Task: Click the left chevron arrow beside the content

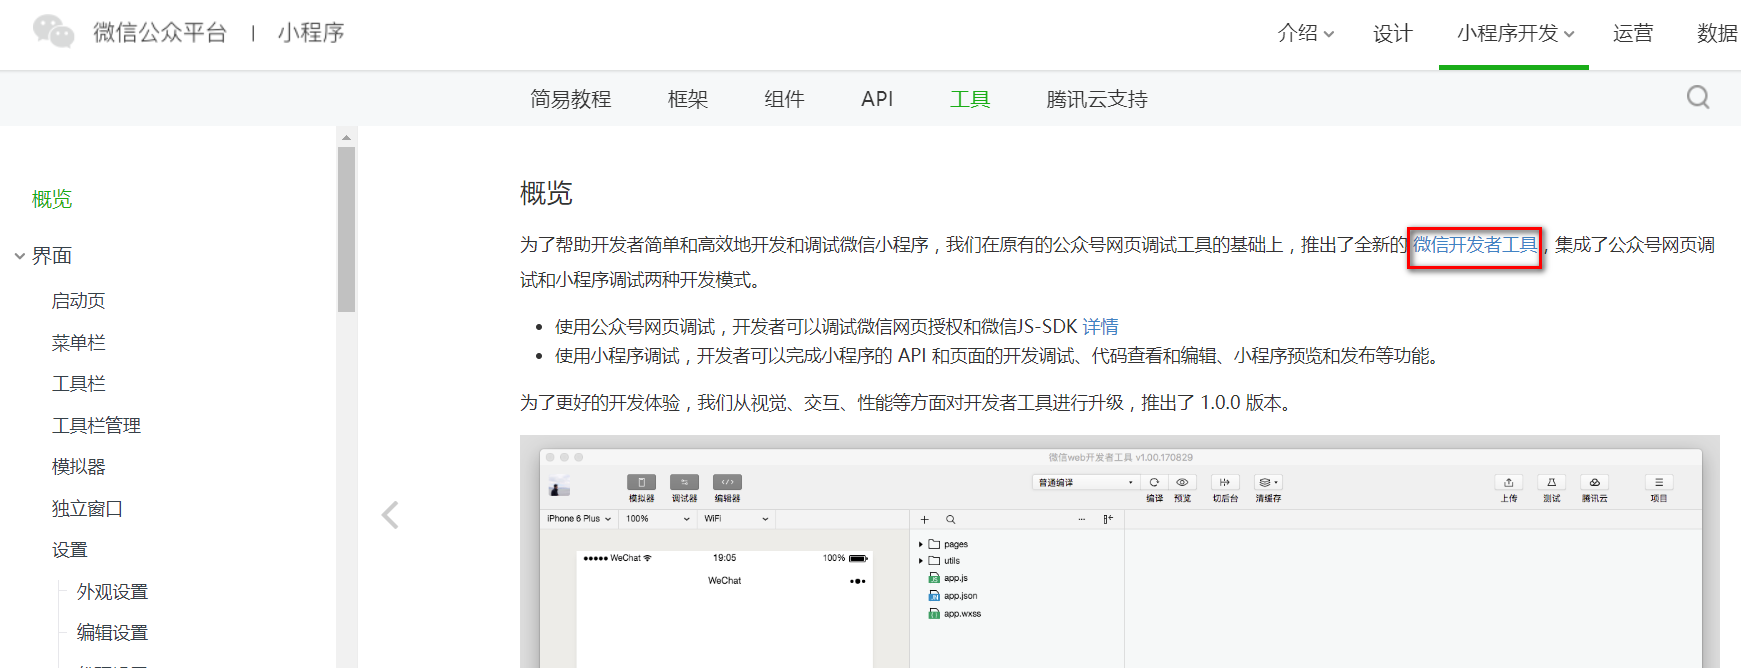Action: [x=390, y=515]
